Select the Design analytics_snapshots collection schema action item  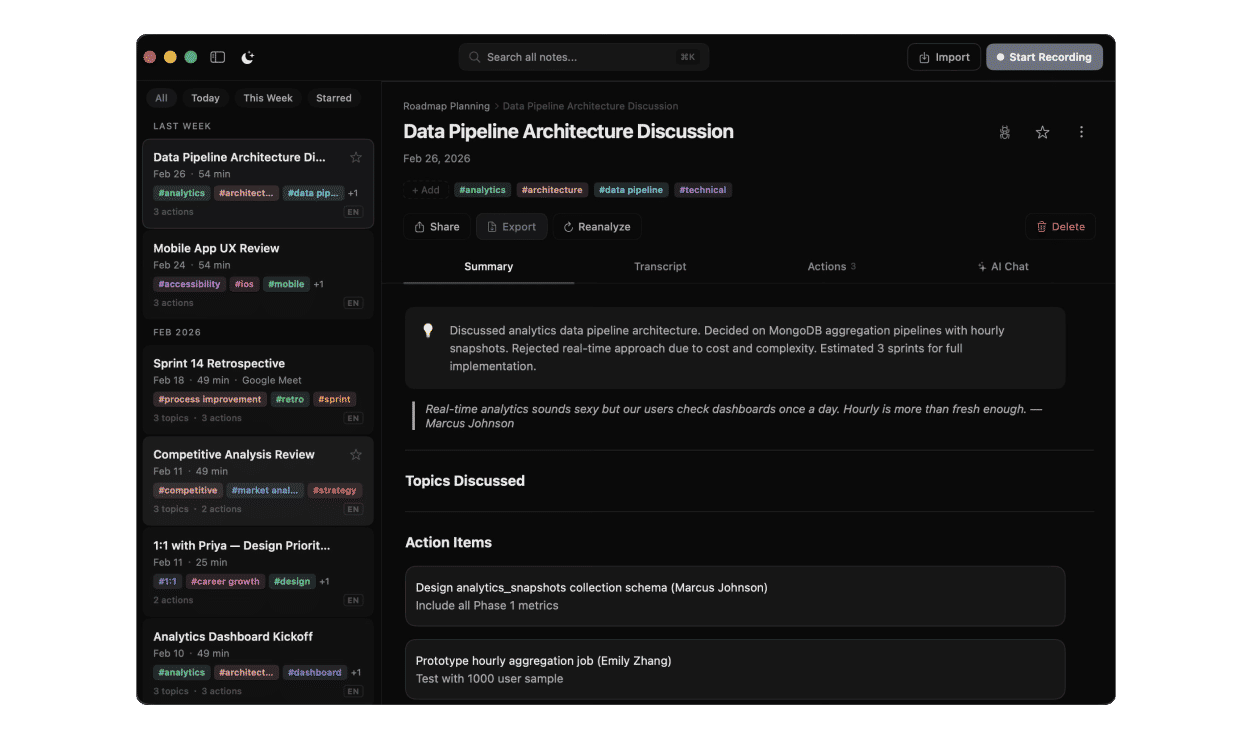735,596
